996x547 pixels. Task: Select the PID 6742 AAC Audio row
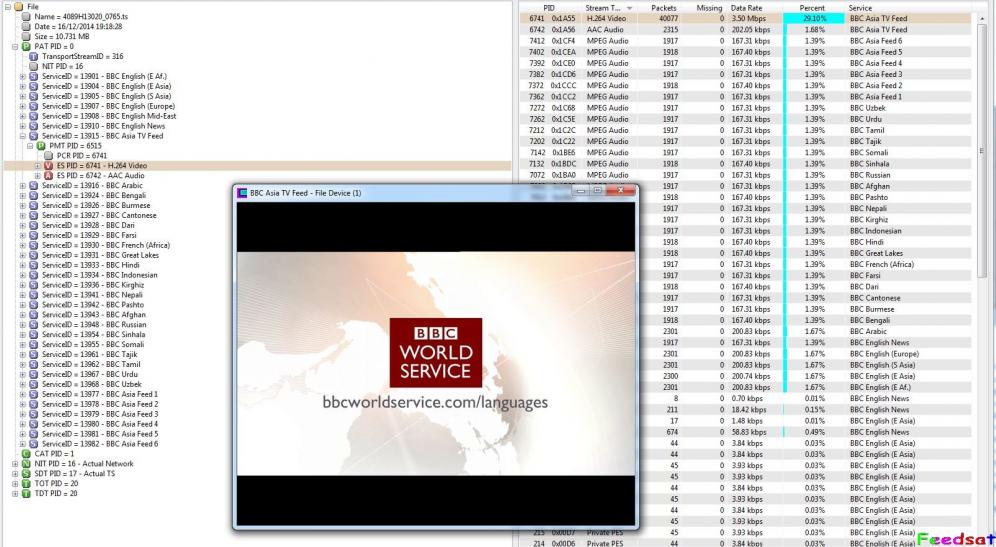746,30
